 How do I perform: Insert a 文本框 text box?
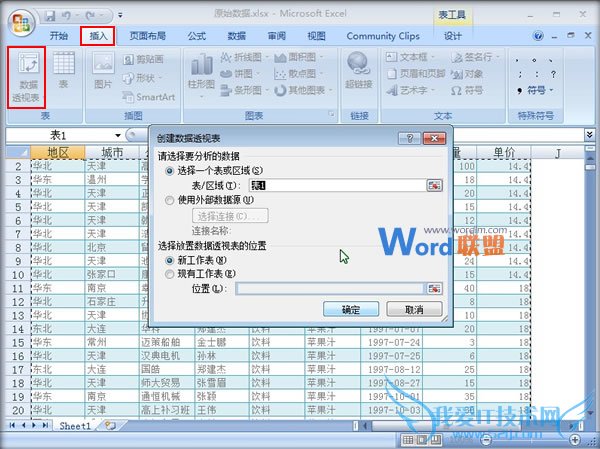410,57
